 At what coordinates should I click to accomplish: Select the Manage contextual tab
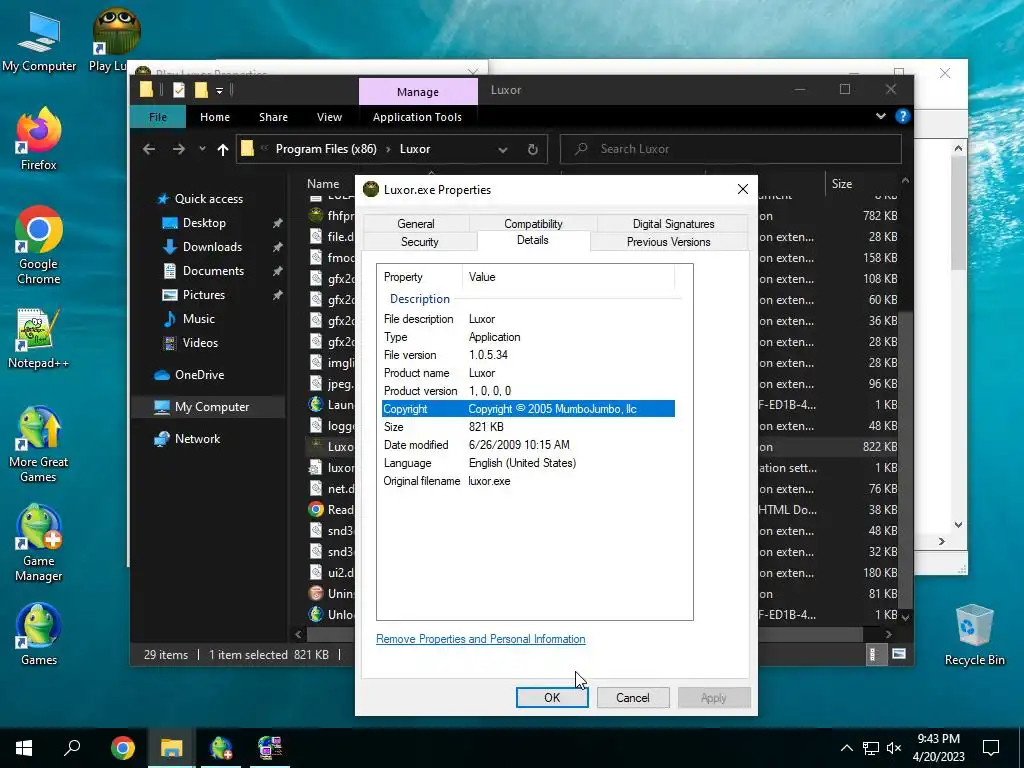tap(418, 92)
